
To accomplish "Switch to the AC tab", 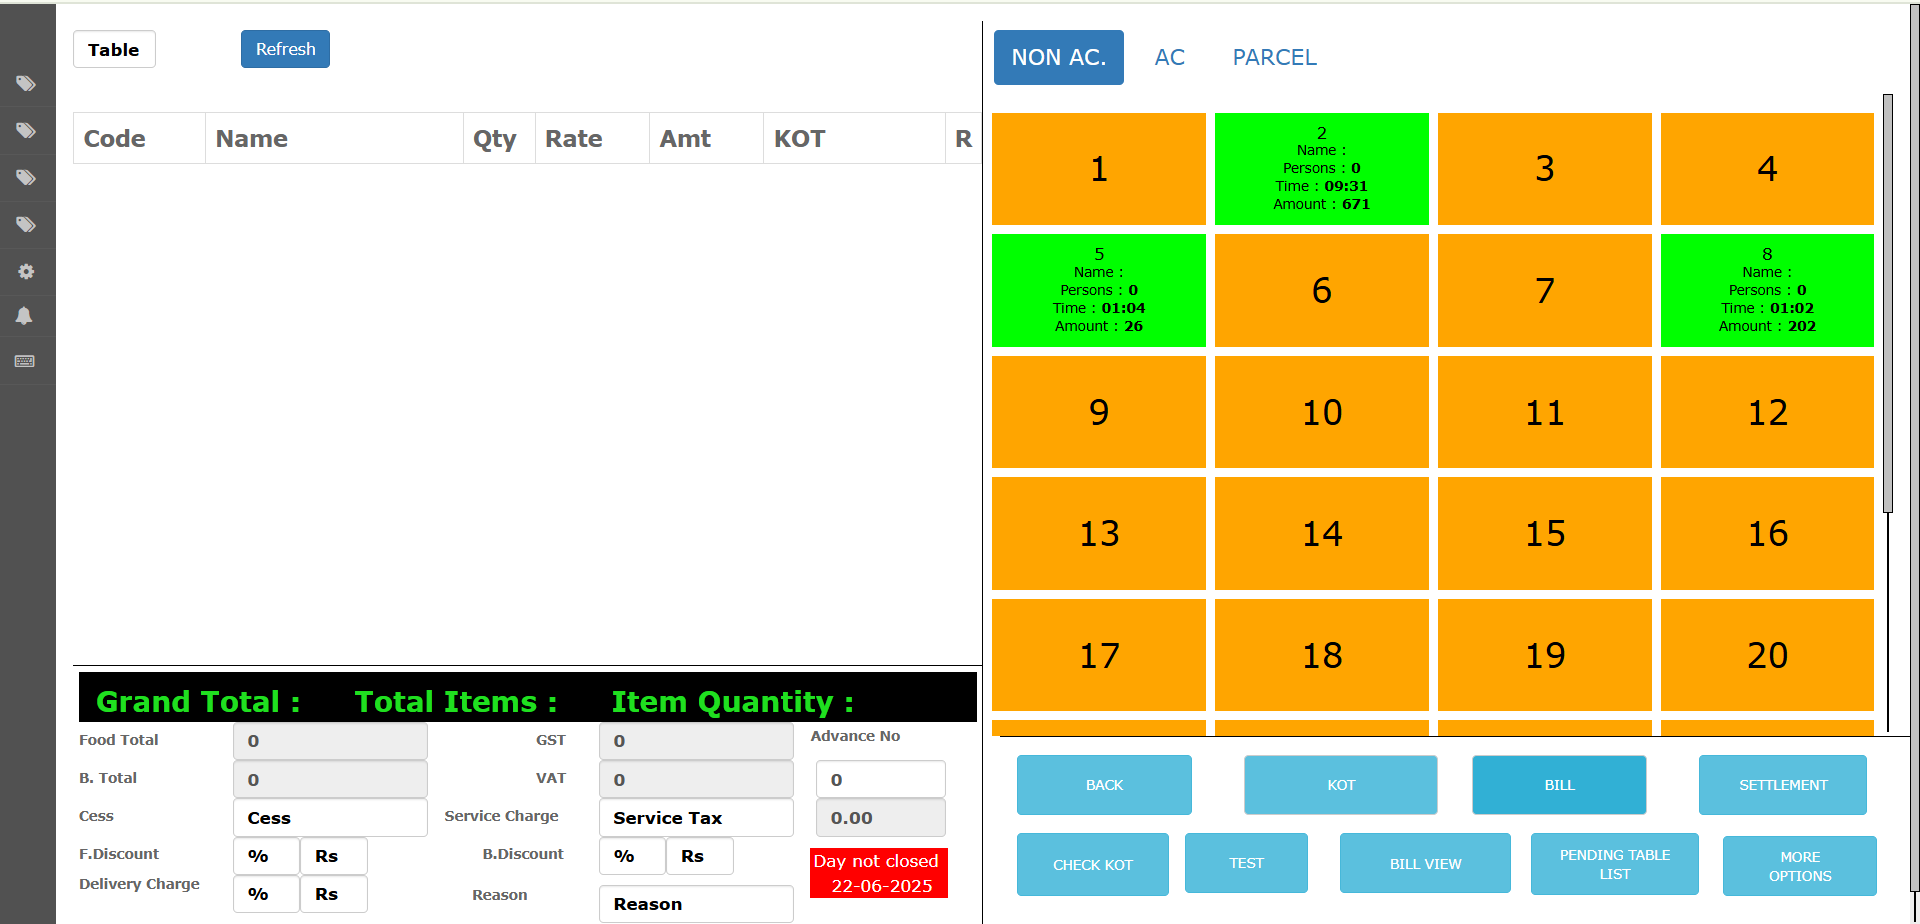I will coord(1169,58).
